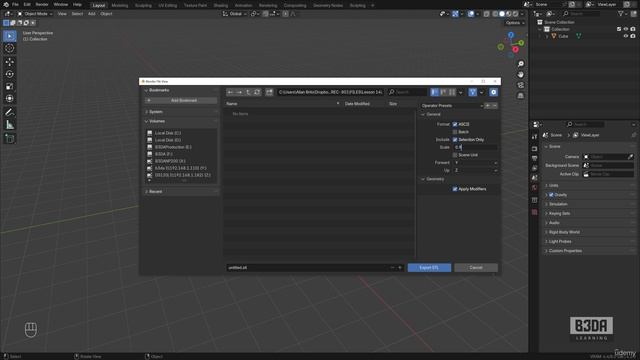
Task: Click the Options button in viewport
Action: [x=514, y=23]
